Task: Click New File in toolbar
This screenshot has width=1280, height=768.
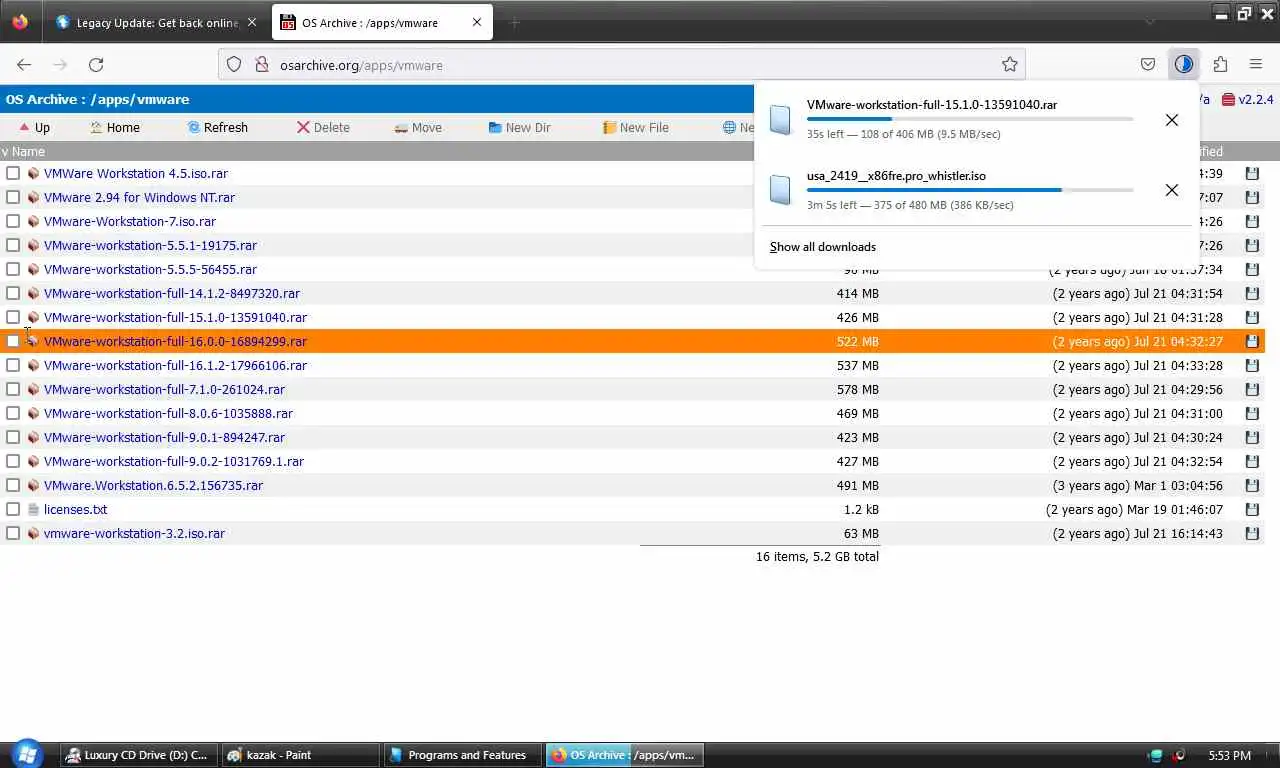Action: 636,127
